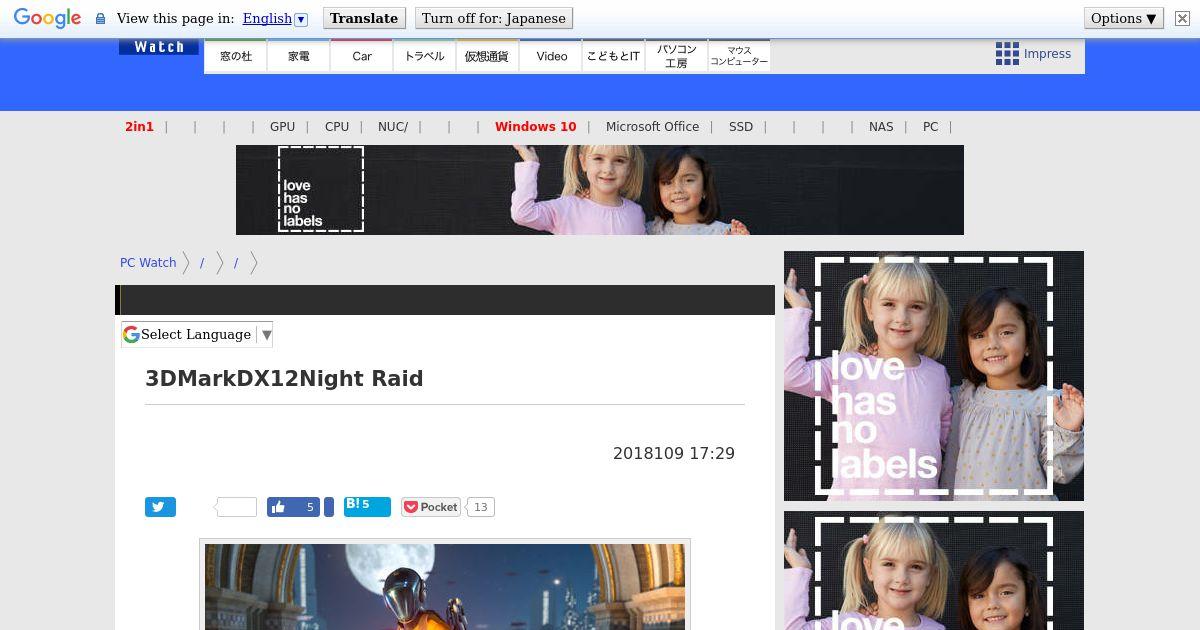Click the secure lock icon in translate bar

tap(100, 18)
